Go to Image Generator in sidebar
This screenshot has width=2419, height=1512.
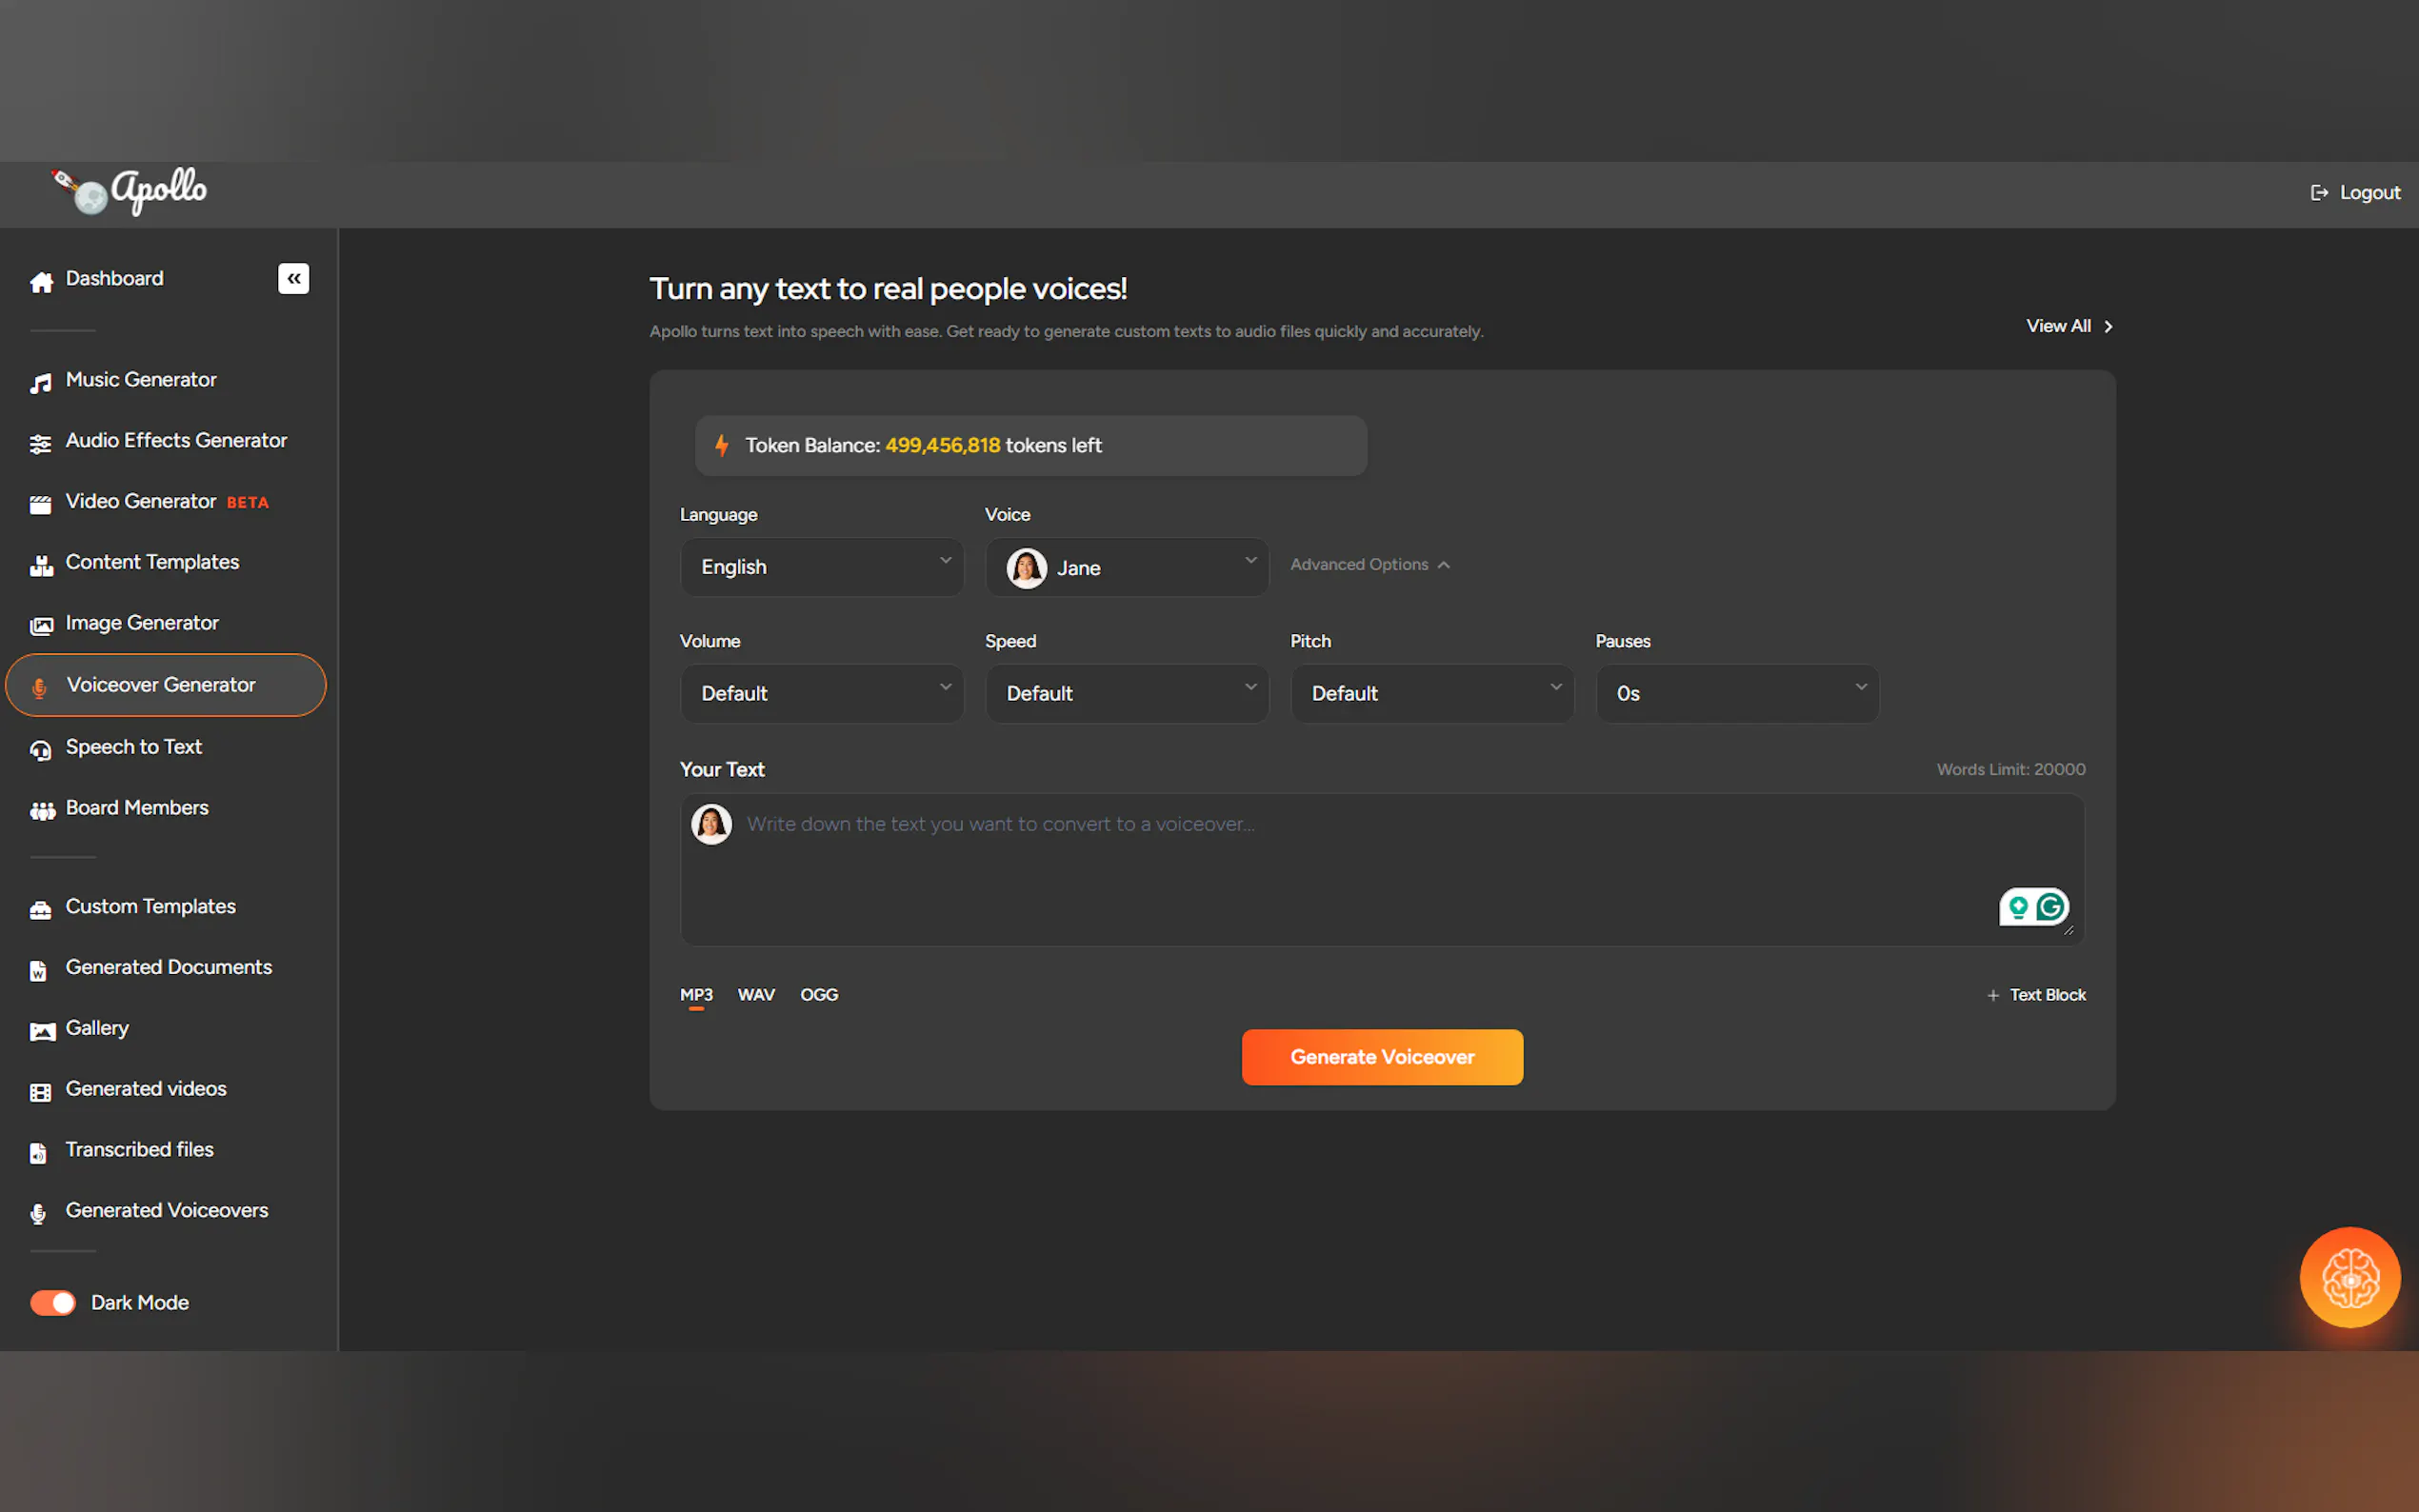(142, 623)
